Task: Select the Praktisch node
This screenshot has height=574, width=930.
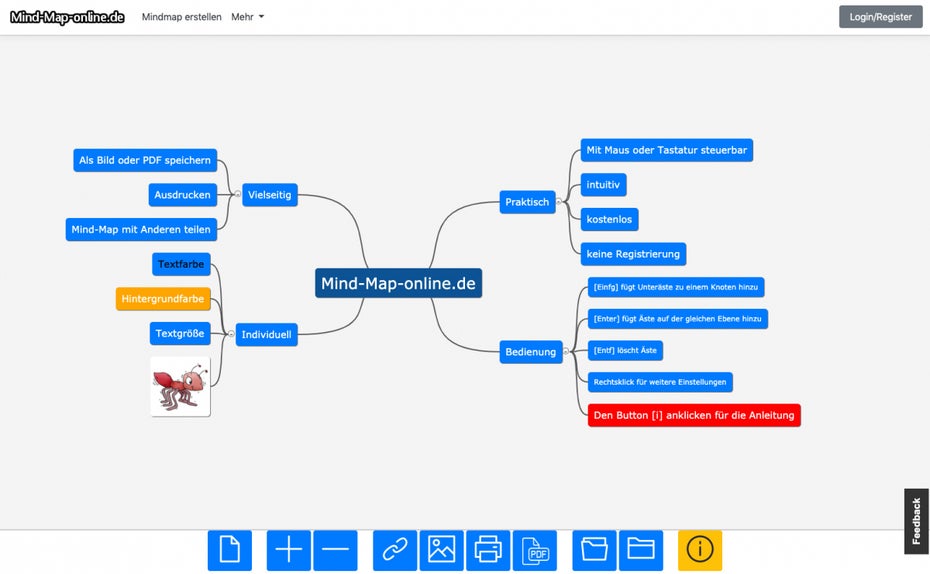Action: point(527,202)
